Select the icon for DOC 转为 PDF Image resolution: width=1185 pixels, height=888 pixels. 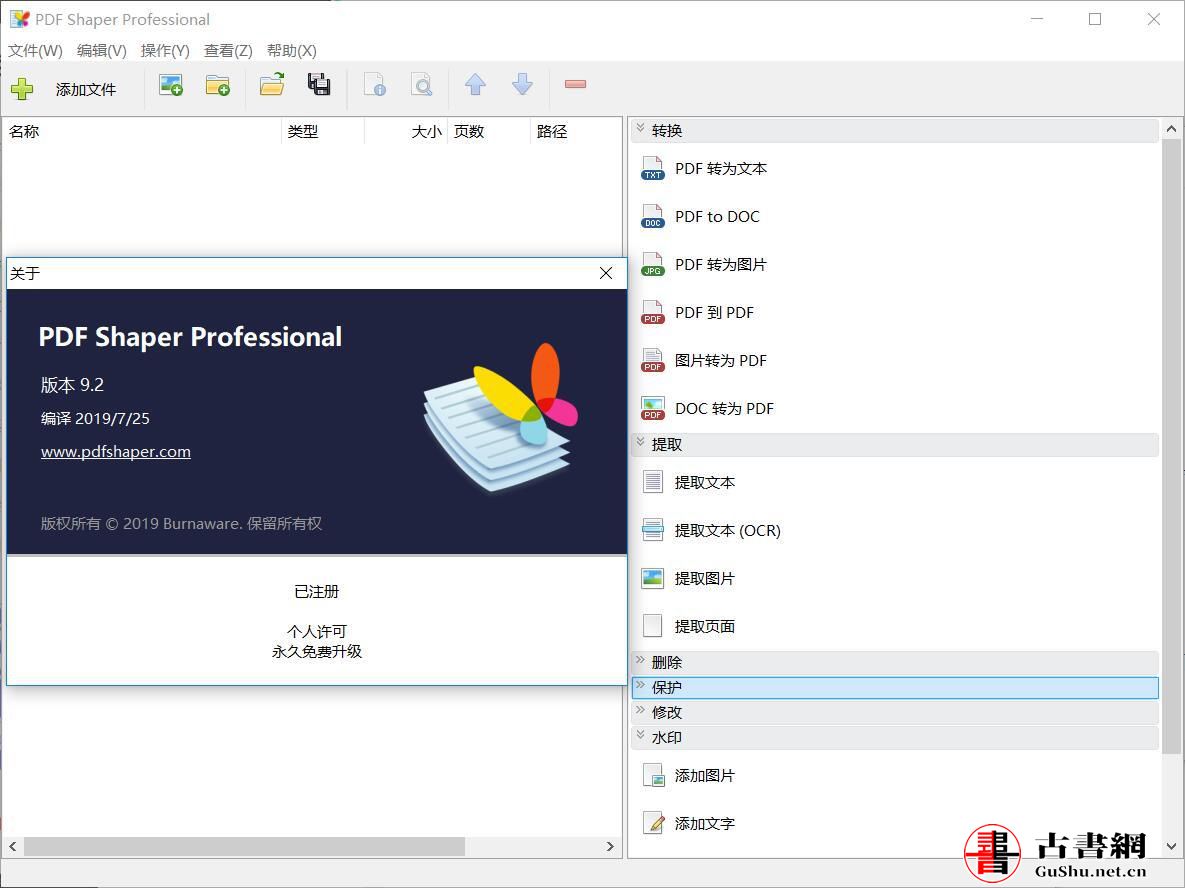(652, 409)
